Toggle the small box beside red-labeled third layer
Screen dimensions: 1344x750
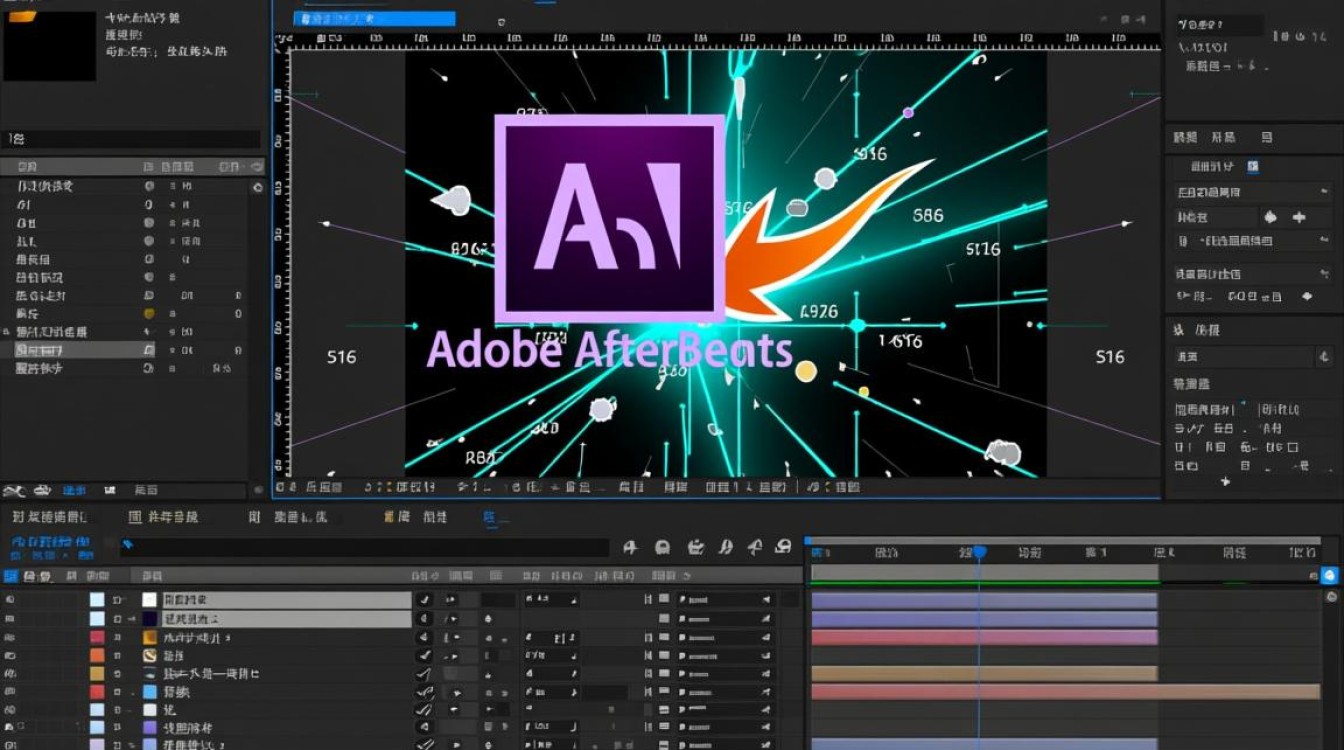pos(117,637)
